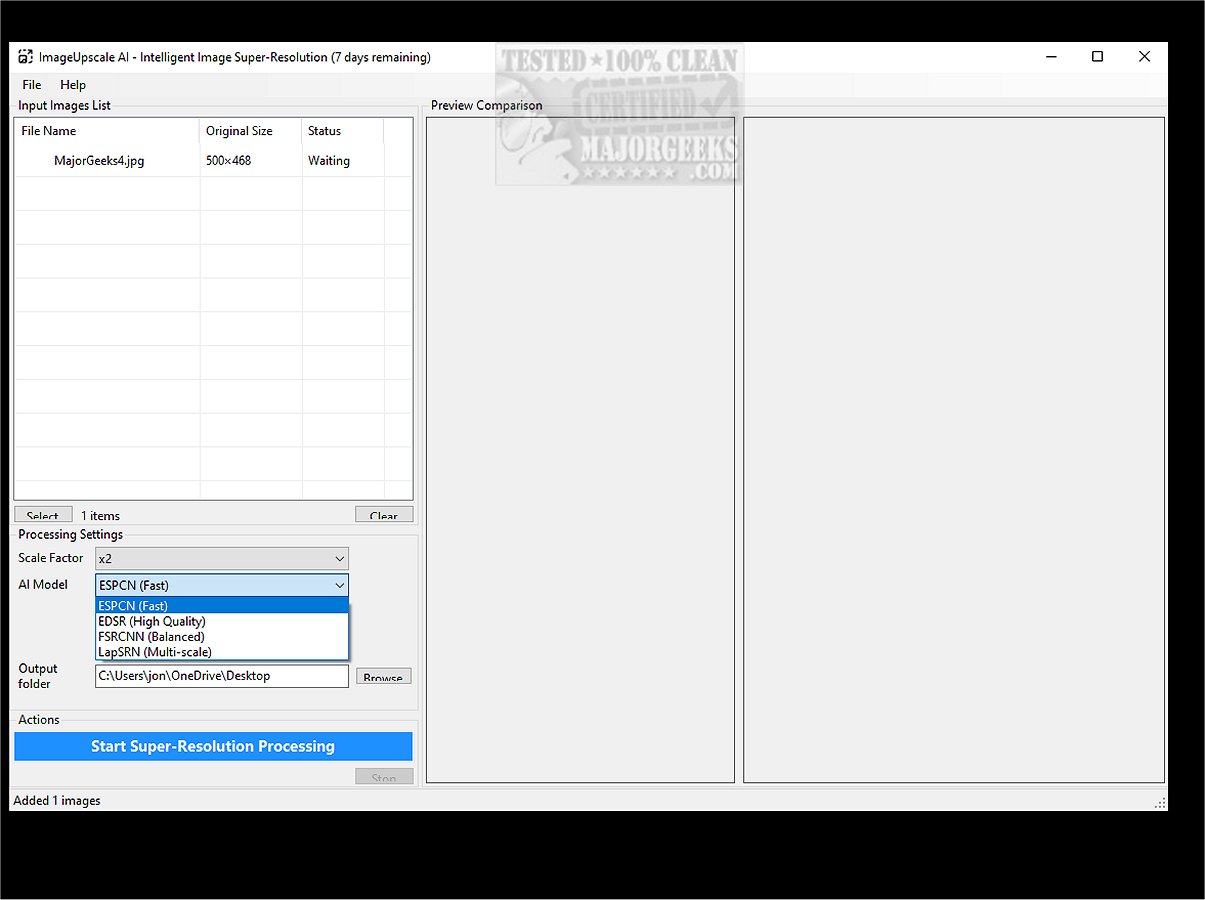Sort by Original Size column header
1205x900 pixels.
250,131
